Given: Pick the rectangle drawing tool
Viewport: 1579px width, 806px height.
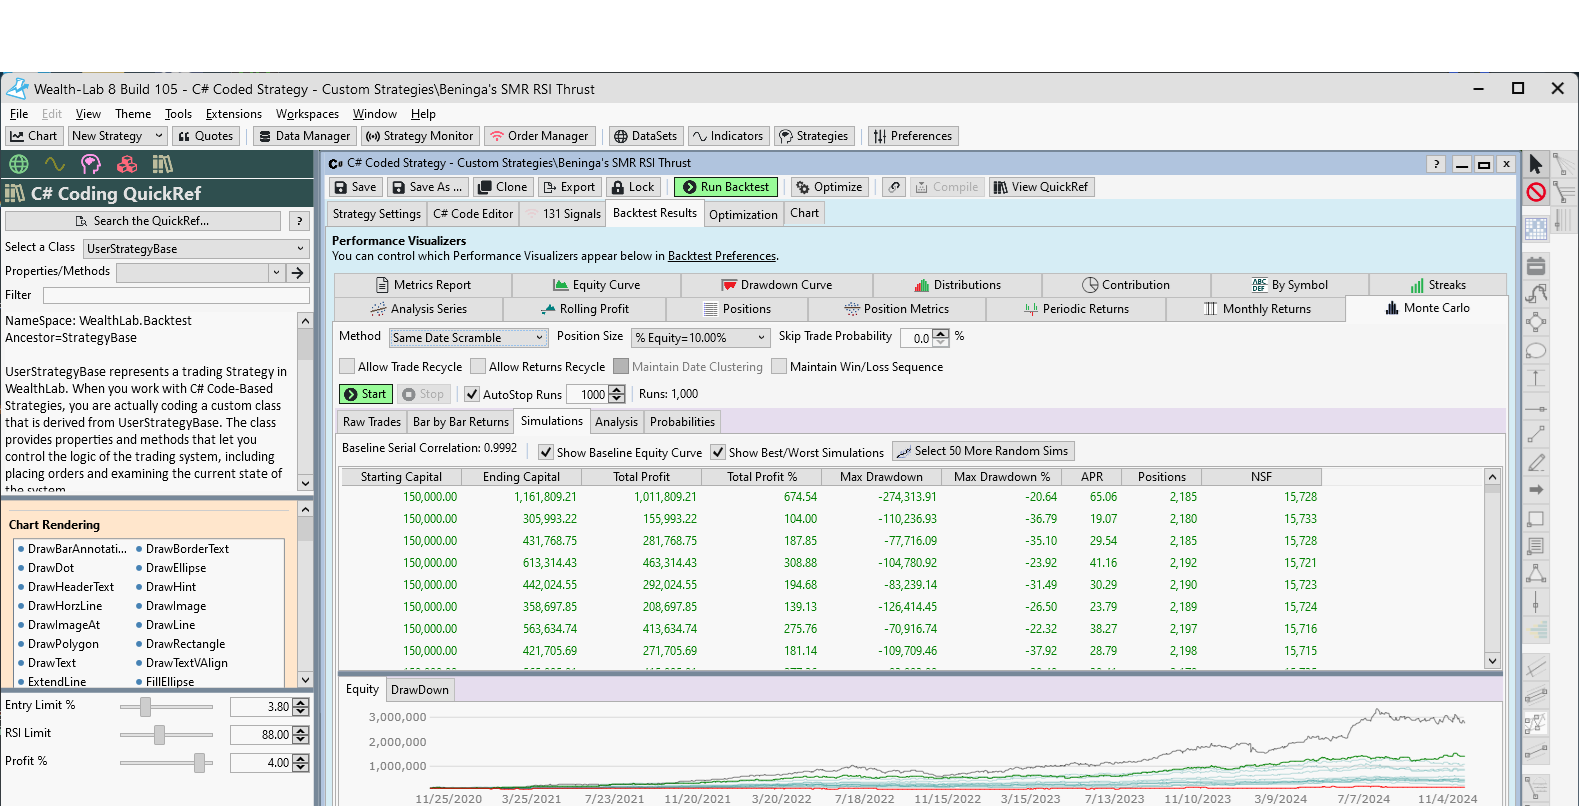Looking at the screenshot, I should click(1536, 519).
